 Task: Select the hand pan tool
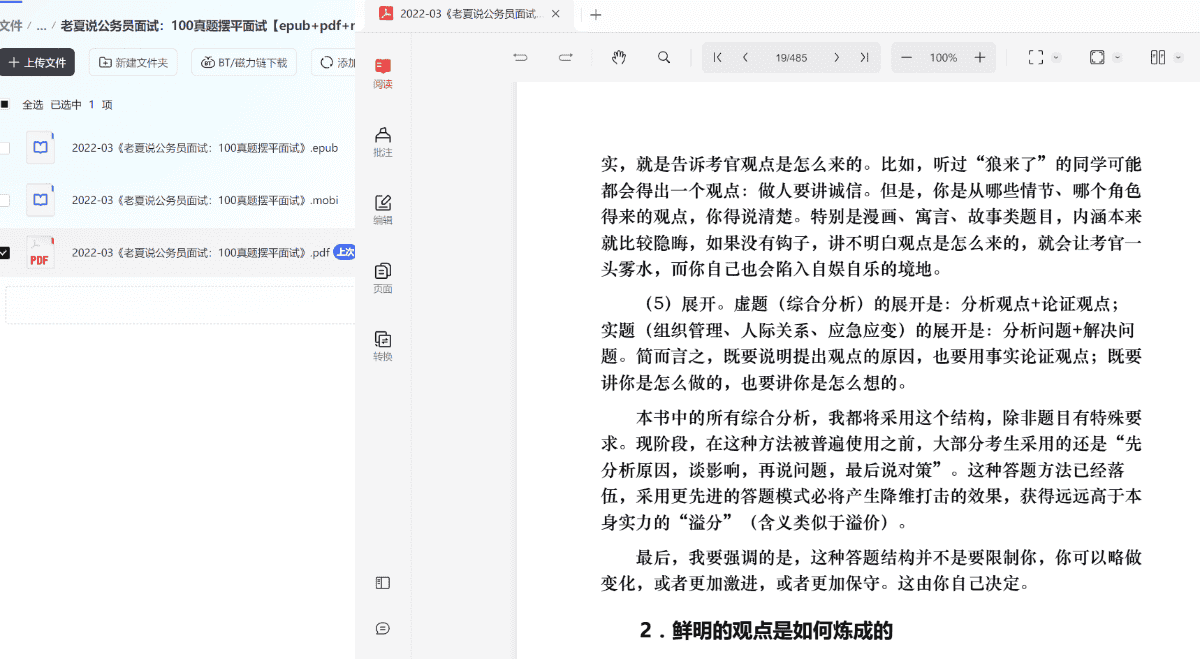[619, 58]
